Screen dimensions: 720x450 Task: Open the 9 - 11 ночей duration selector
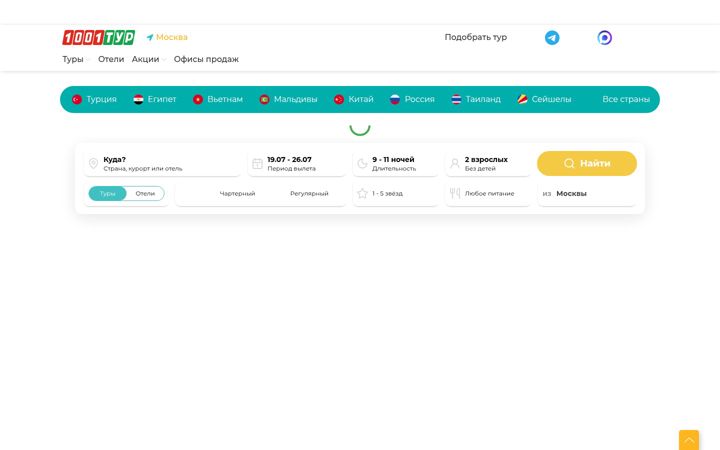pos(395,163)
